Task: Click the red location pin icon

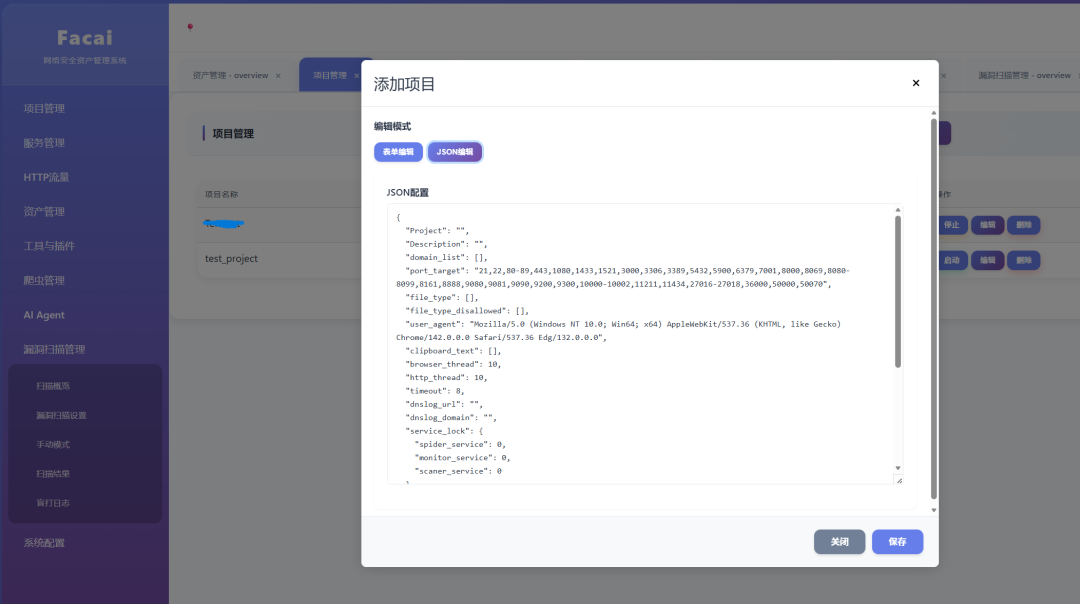Action: 190,28
